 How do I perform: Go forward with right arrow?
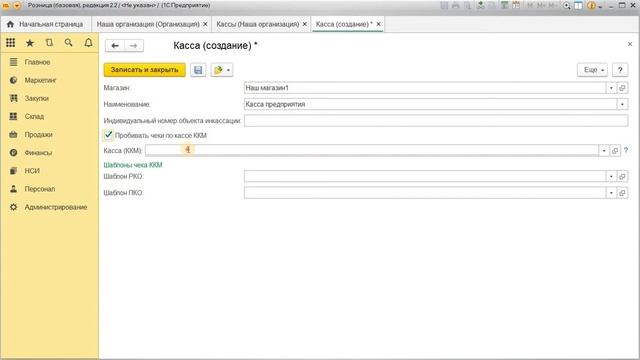133,46
